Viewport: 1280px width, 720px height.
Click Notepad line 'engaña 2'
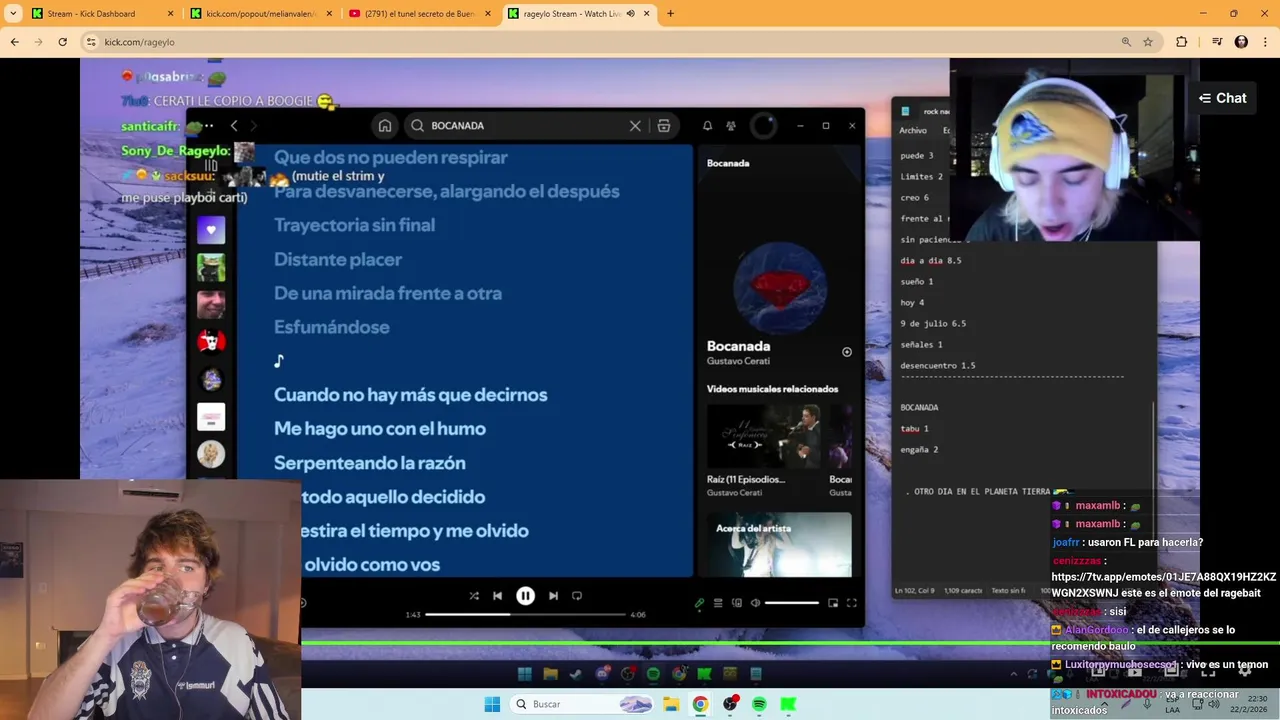click(x=919, y=449)
